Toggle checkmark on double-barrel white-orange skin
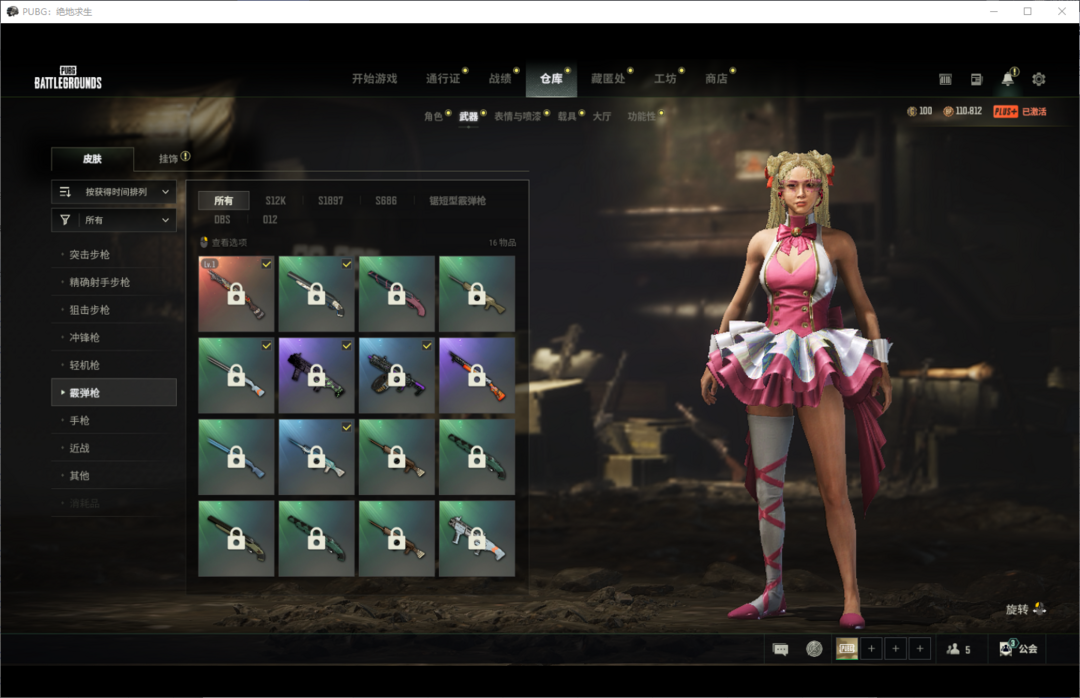 pyautogui.click(x=267, y=345)
